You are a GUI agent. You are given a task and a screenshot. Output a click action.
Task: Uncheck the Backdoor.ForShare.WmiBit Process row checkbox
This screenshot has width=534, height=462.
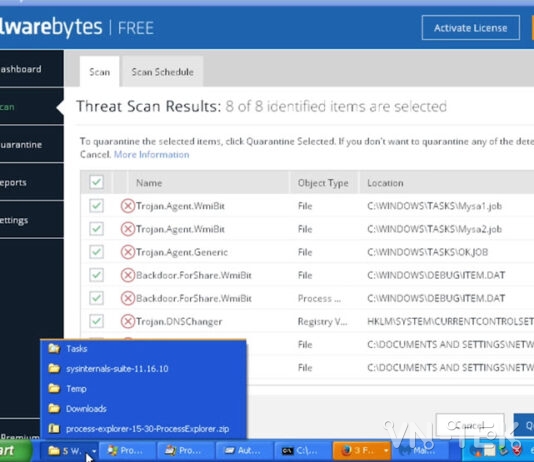96,298
